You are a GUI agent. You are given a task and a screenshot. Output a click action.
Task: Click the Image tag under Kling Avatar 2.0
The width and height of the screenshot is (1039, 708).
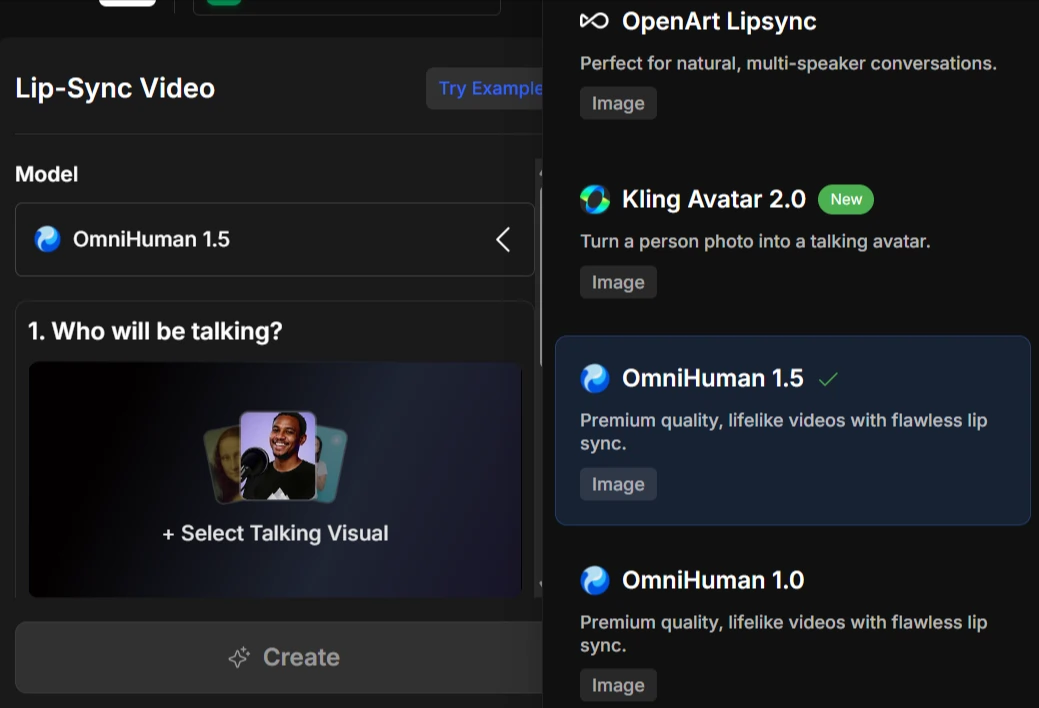(x=618, y=282)
